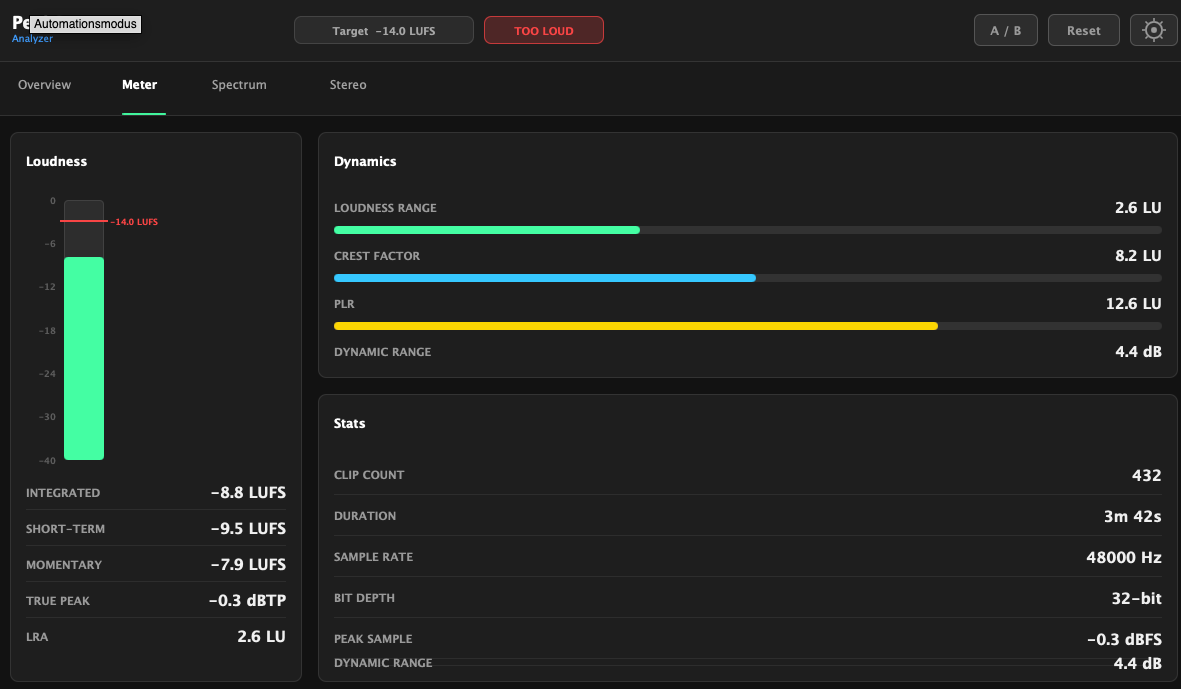1181x689 pixels.
Task: Click the Duration value 3m 42s
Action: pos(1132,517)
